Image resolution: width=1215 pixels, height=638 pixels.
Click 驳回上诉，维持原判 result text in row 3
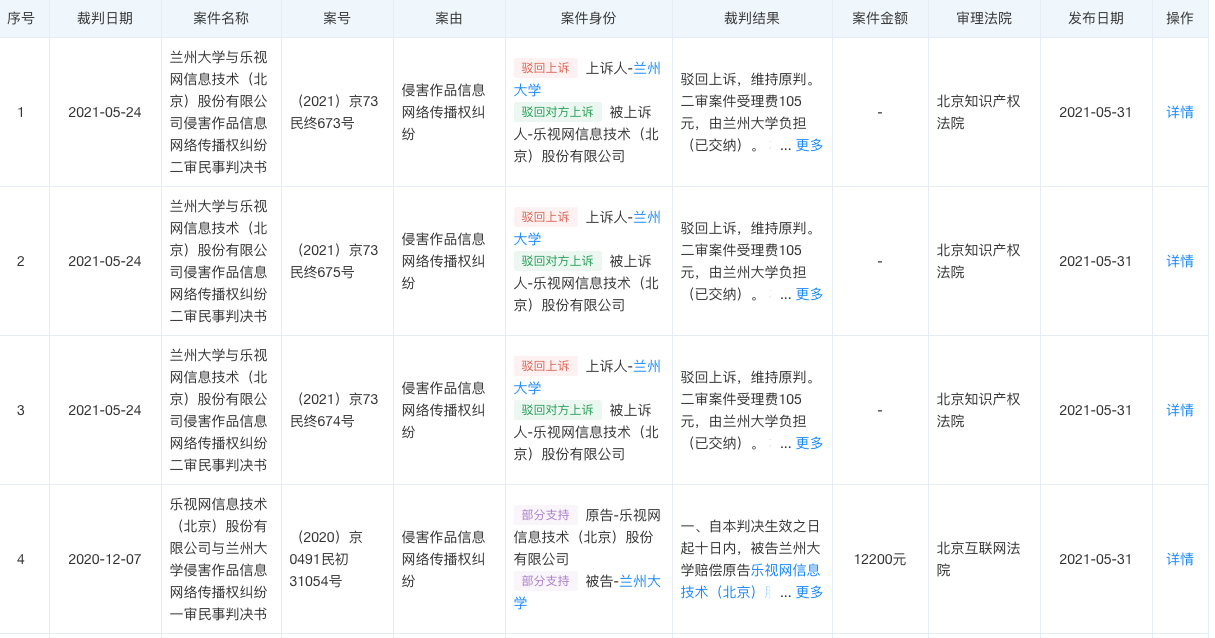click(x=749, y=377)
